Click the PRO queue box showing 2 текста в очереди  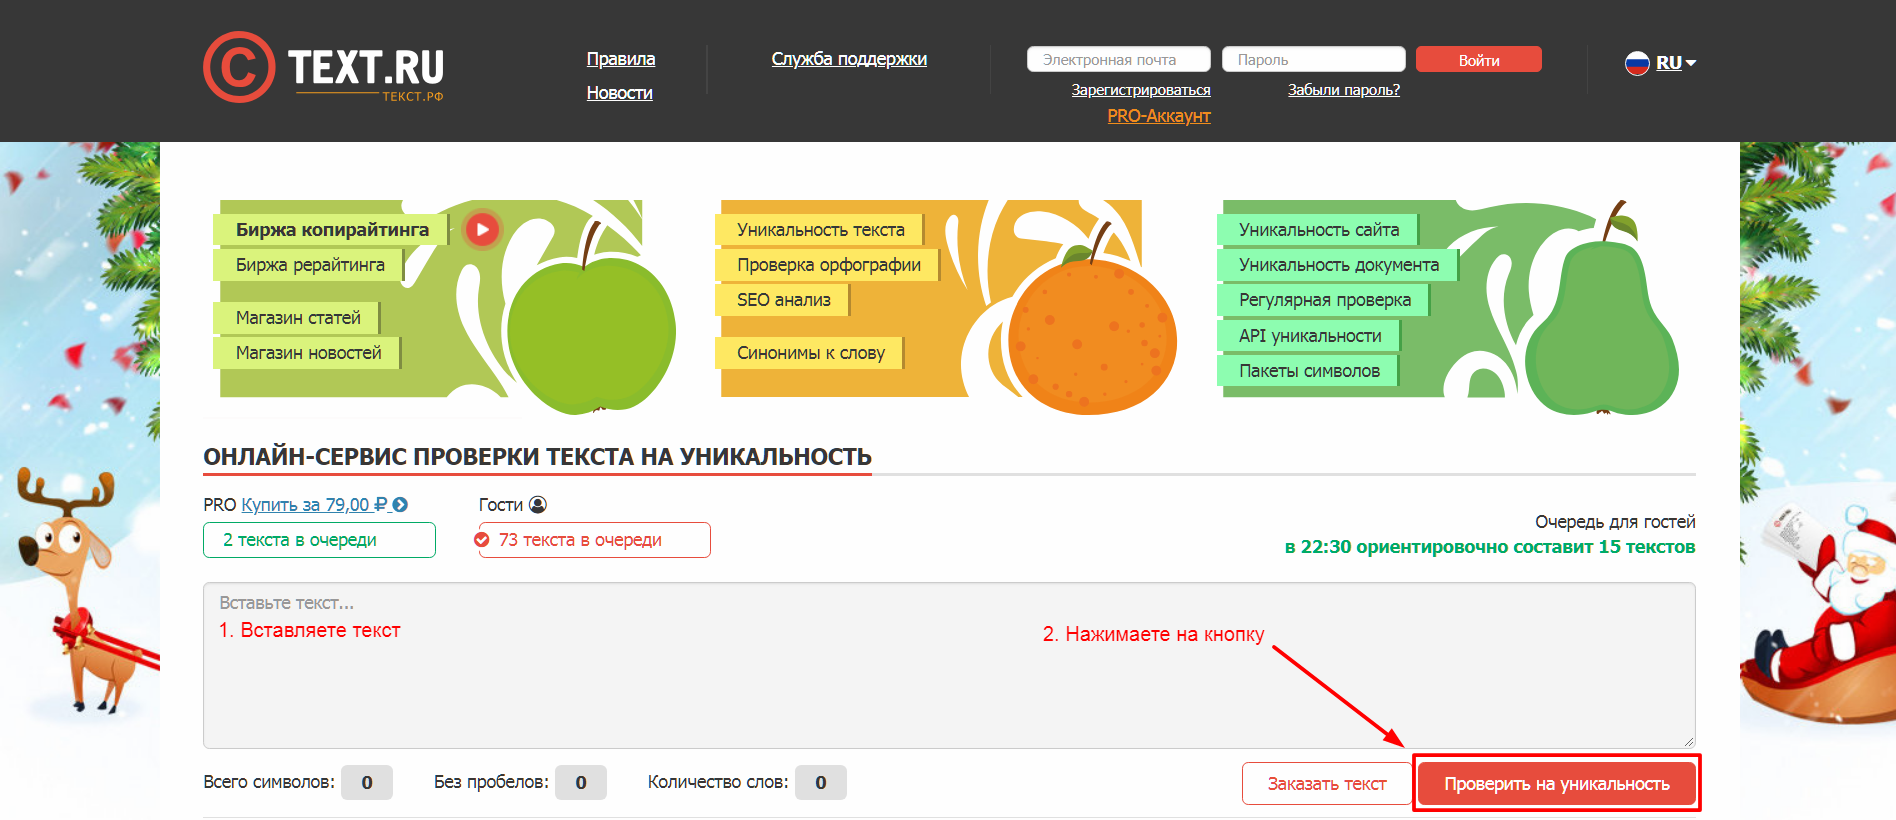pyautogui.click(x=319, y=540)
